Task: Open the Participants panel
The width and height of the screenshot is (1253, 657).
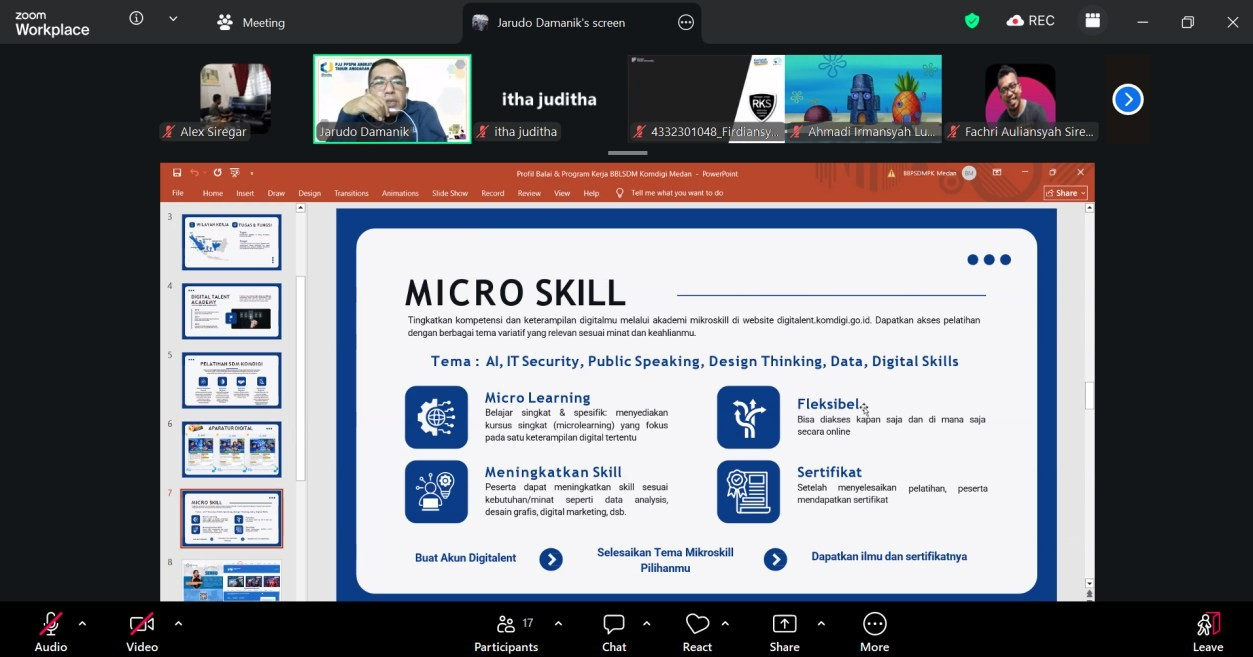Action: pyautogui.click(x=506, y=625)
